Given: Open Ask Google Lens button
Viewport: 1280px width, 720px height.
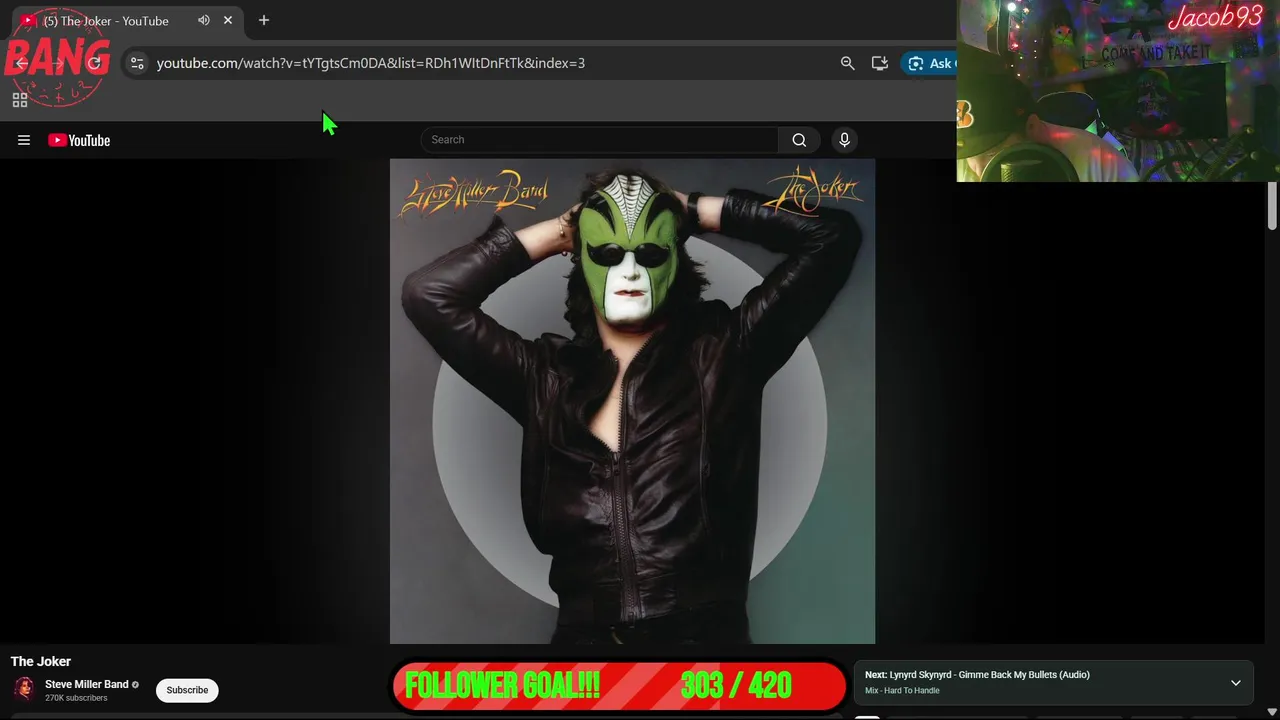Looking at the screenshot, I should click(930, 63).
